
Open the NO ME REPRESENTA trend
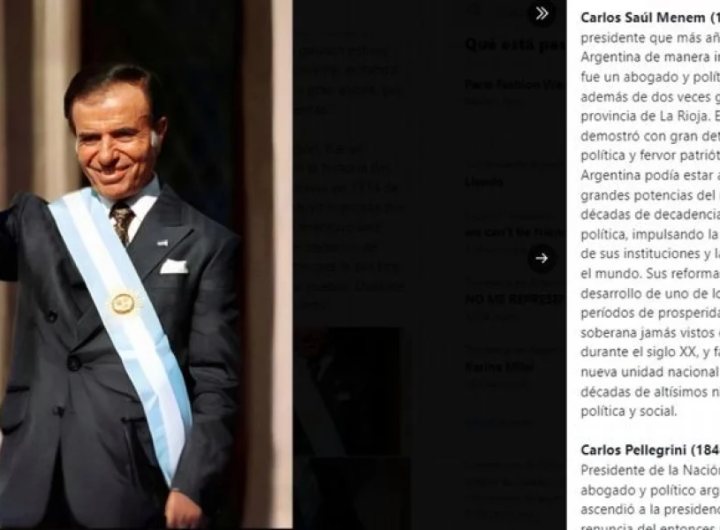(514, 299)
